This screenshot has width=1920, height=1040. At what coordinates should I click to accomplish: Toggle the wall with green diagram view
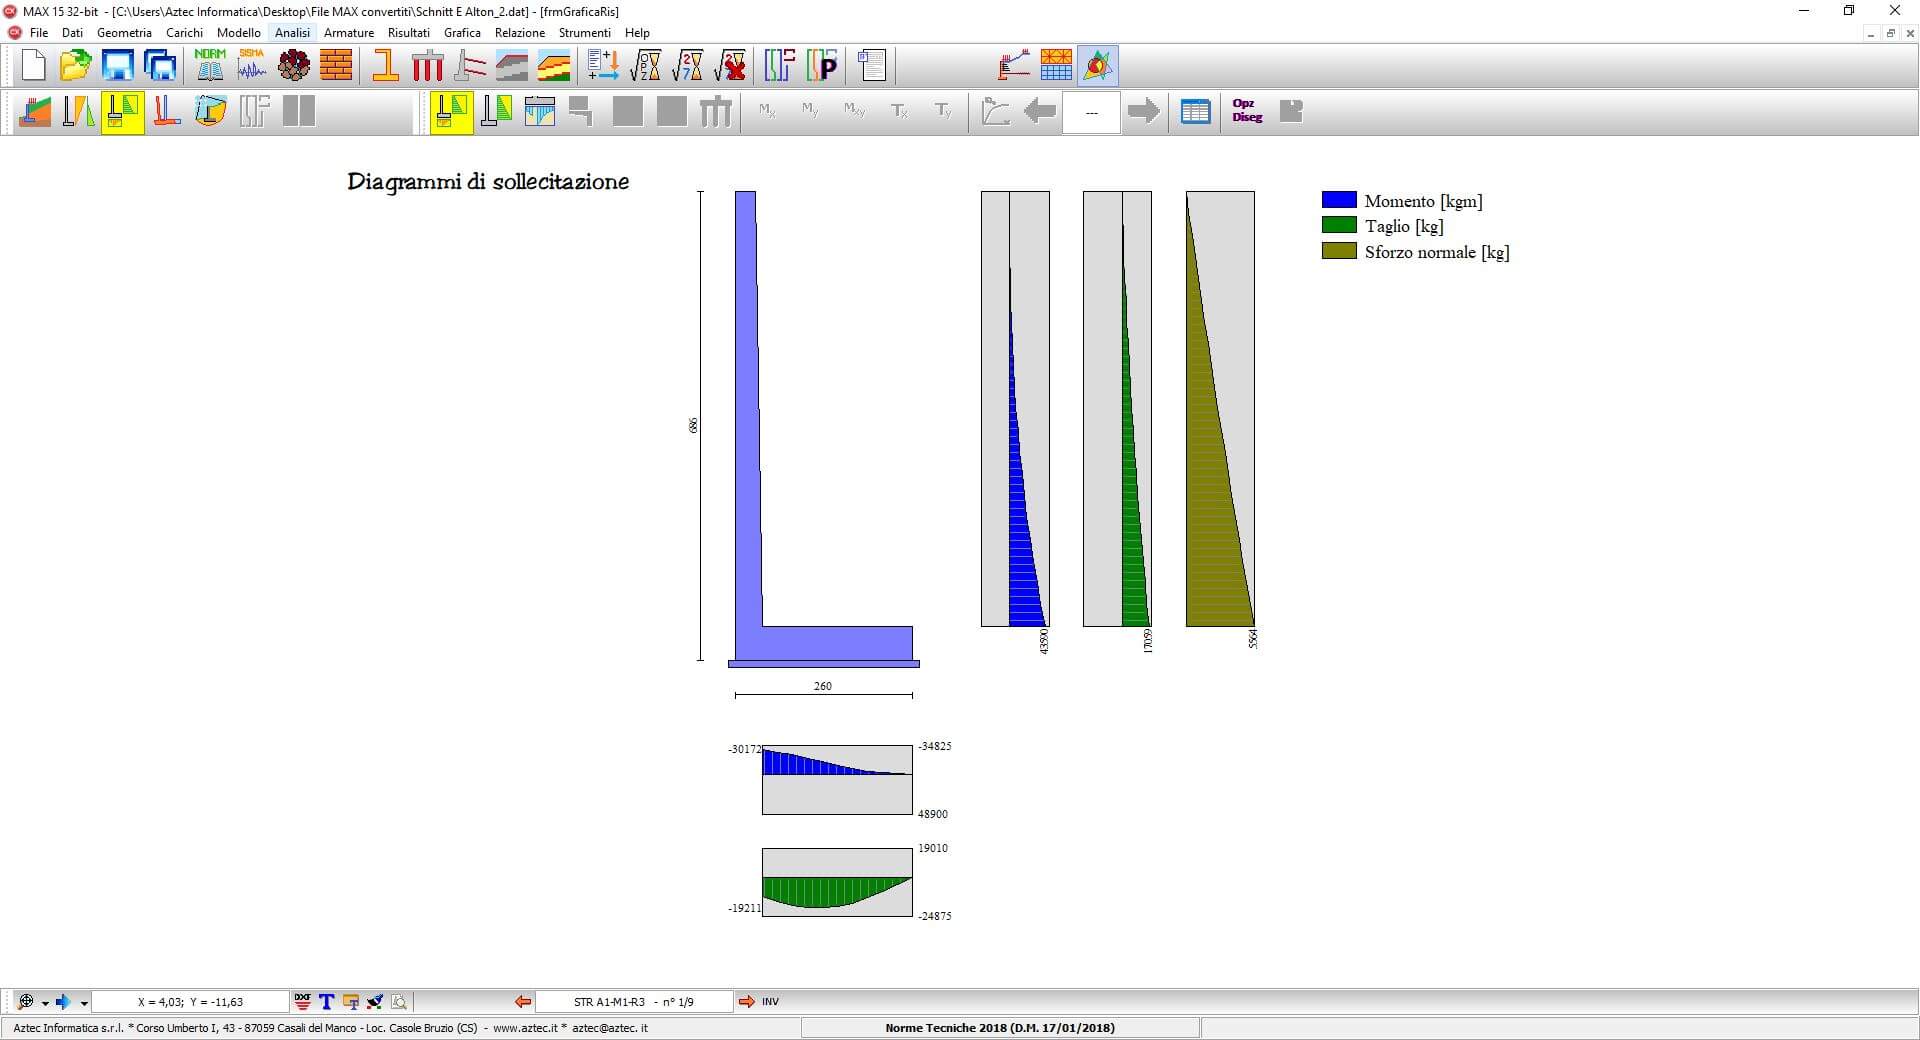coord(496,111)
